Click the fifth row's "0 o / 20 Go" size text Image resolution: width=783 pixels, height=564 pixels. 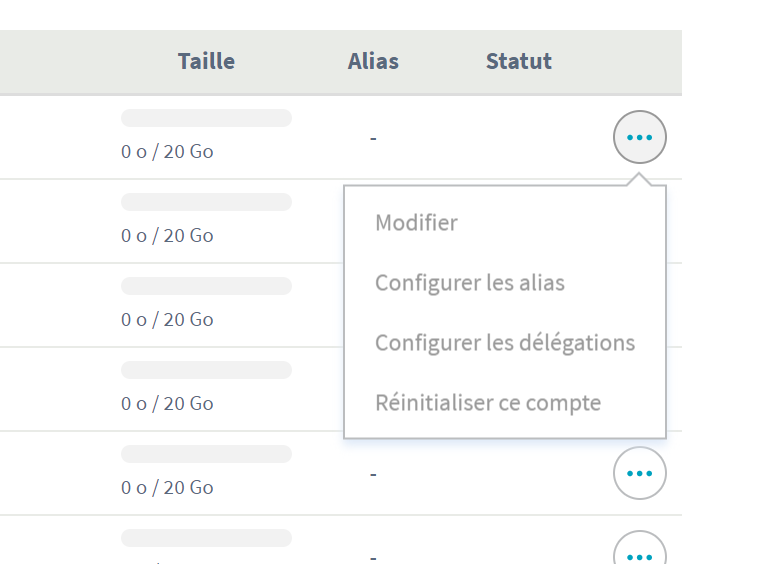pos(167,488)
